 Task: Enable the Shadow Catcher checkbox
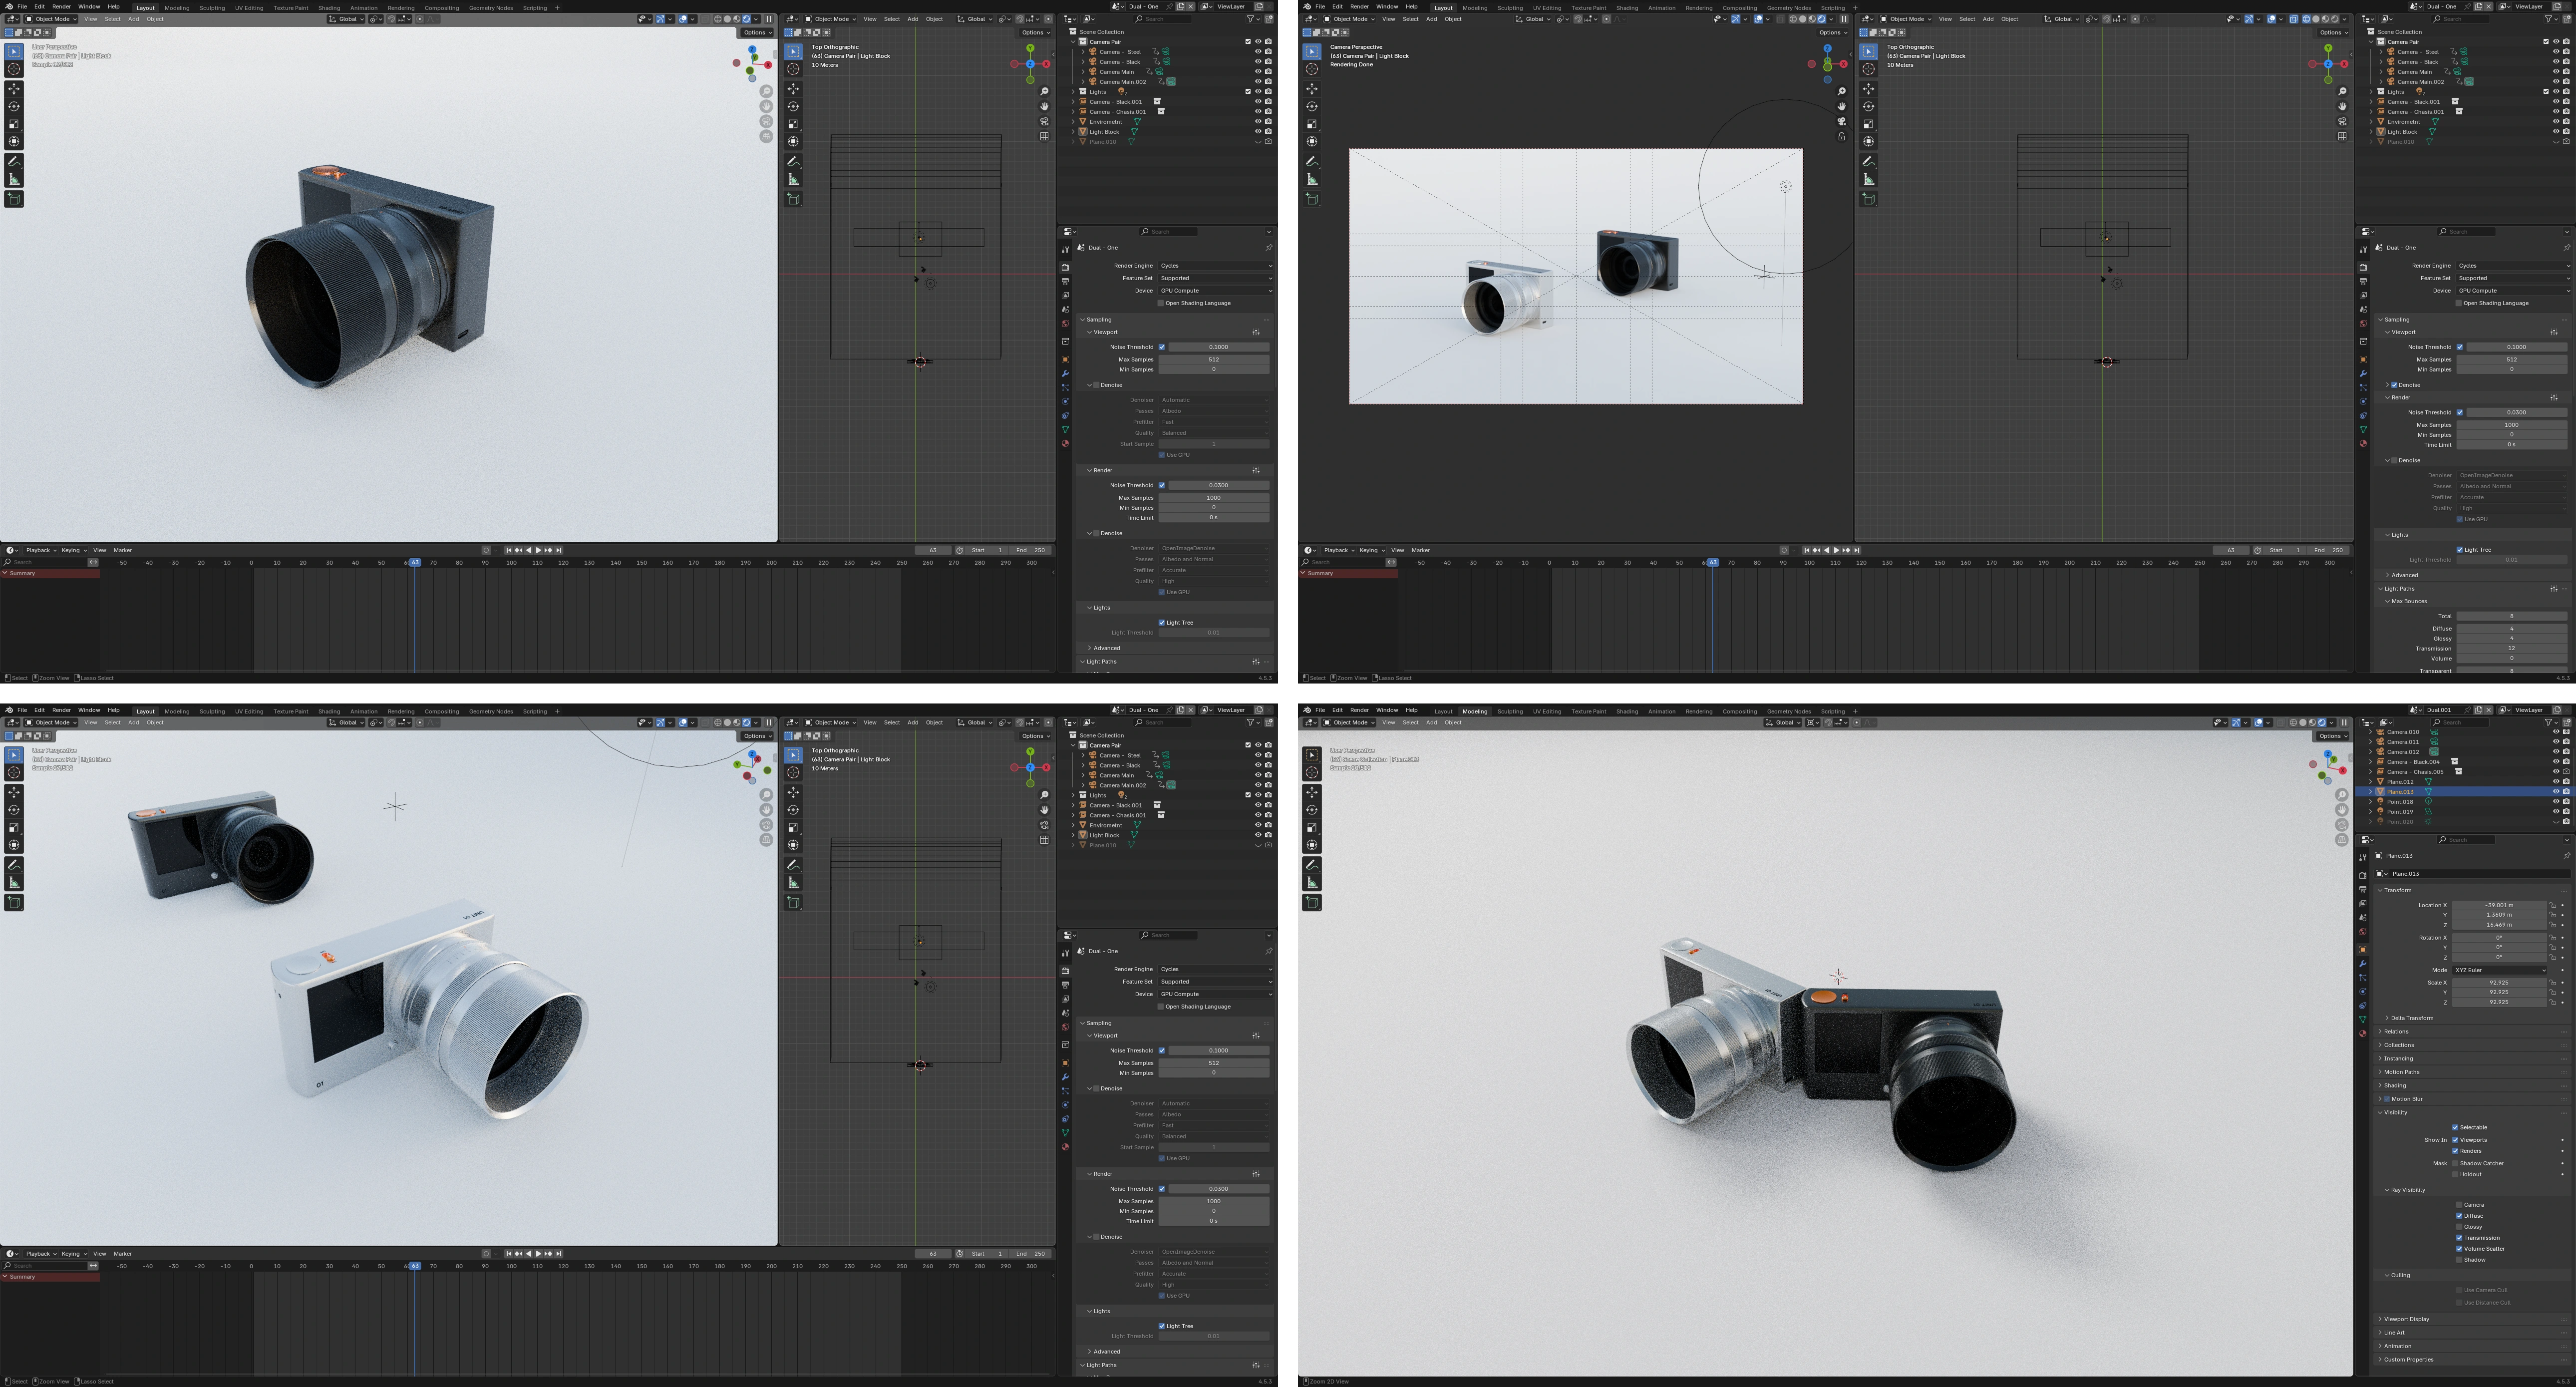tap(2455, 1164)
